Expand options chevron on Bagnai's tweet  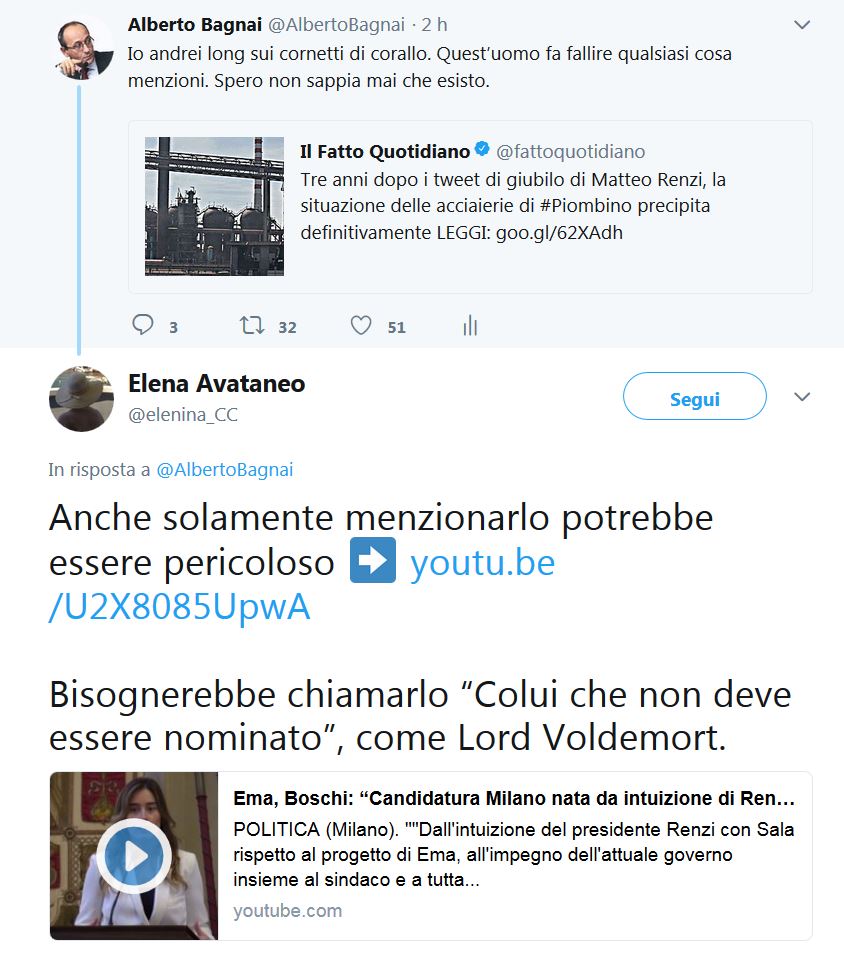pyautogui.click(x=801, y=25)
